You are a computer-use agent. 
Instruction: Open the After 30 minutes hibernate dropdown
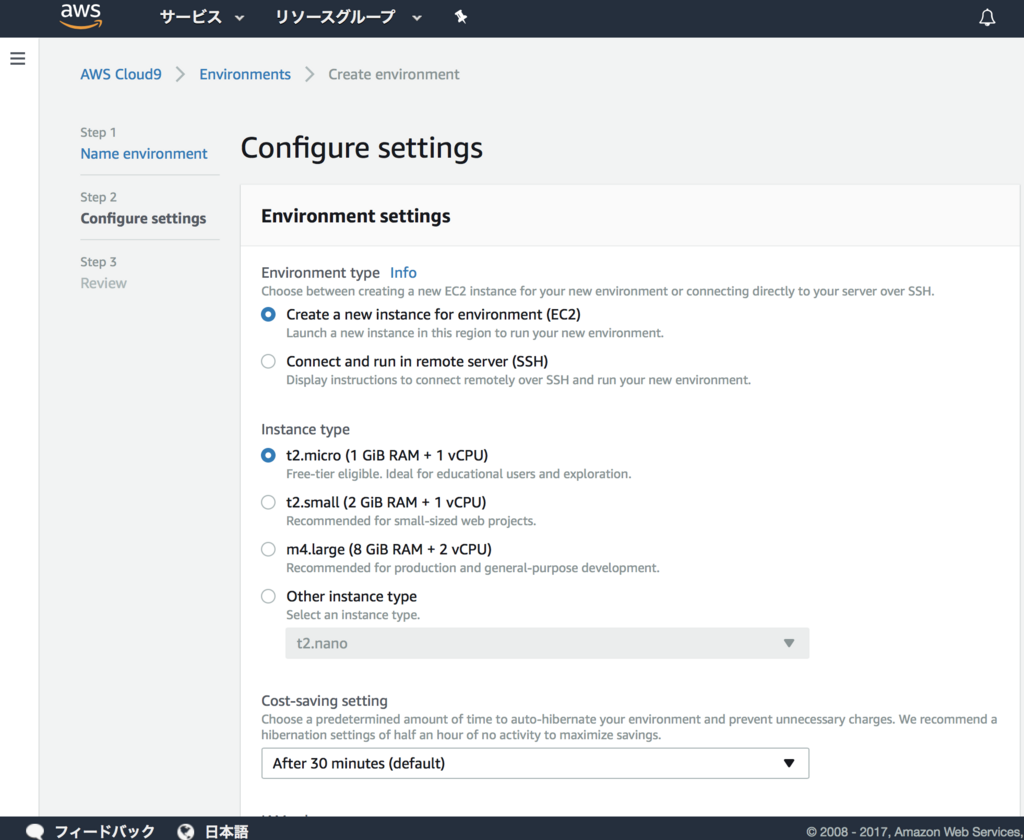click(535, 763)
